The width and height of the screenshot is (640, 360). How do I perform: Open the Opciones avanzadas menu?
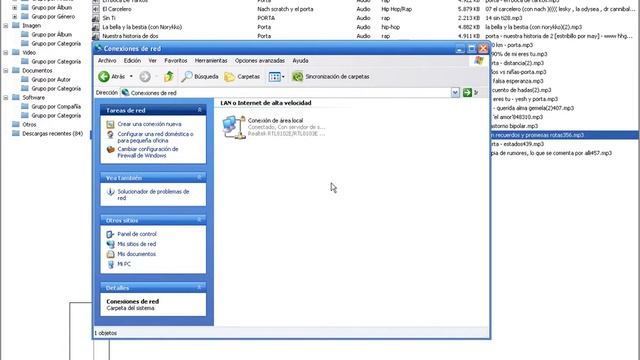click(260, 60)
